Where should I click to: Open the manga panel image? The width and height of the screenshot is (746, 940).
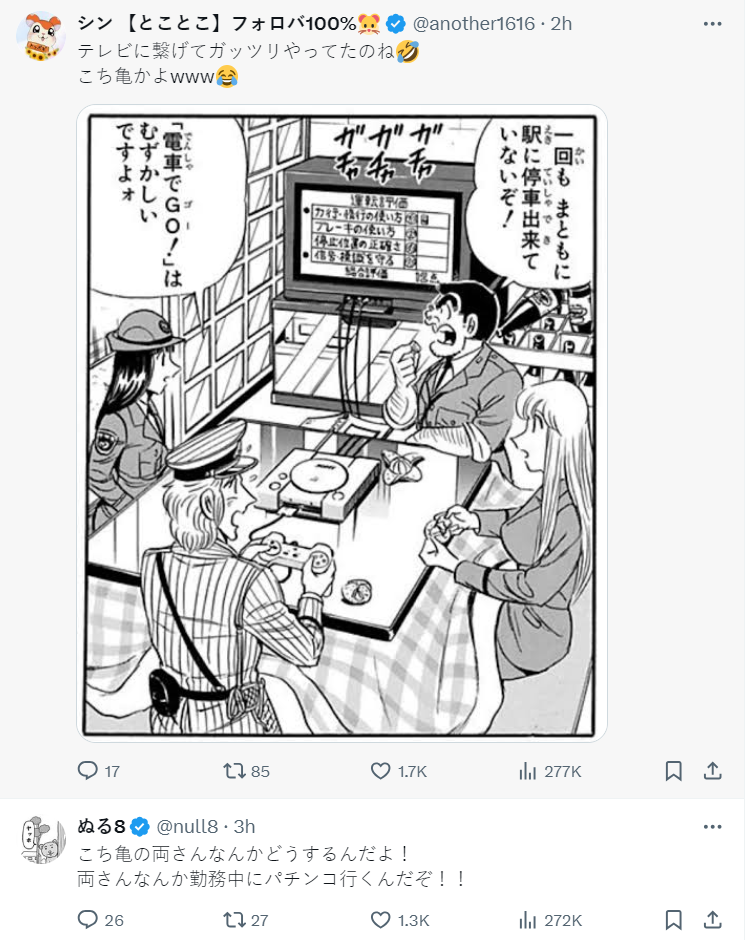(342, 423)
